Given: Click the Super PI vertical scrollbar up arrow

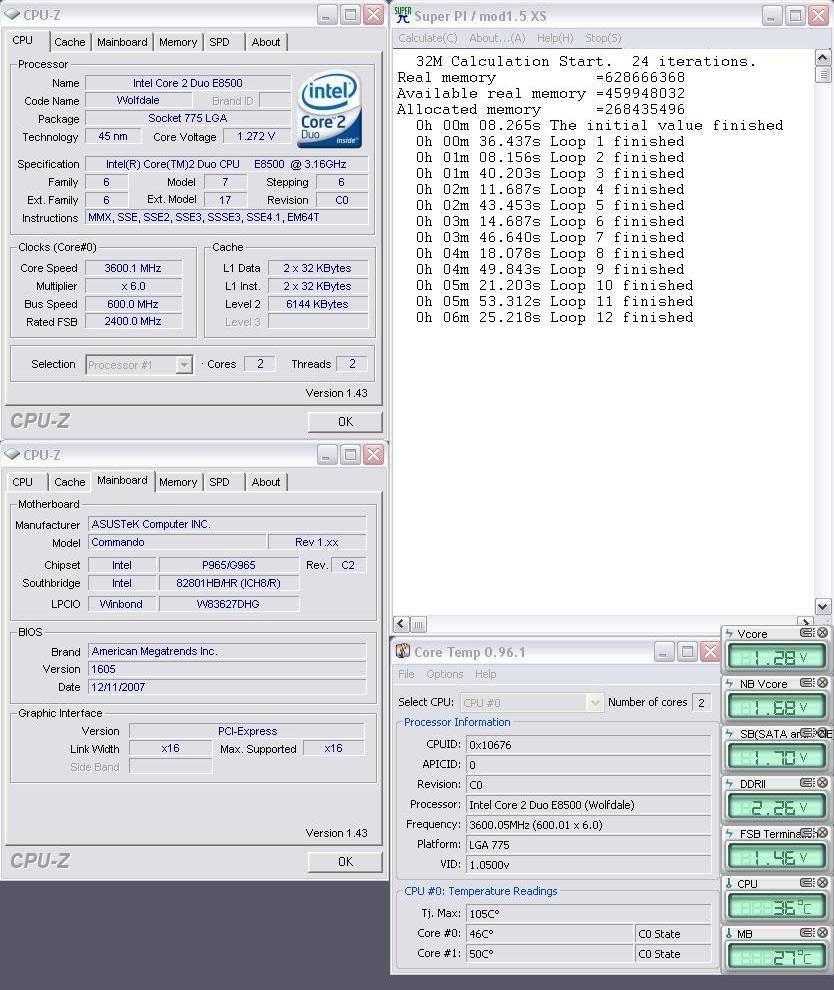Looking at the screenshot, I should tap(823, 58).
